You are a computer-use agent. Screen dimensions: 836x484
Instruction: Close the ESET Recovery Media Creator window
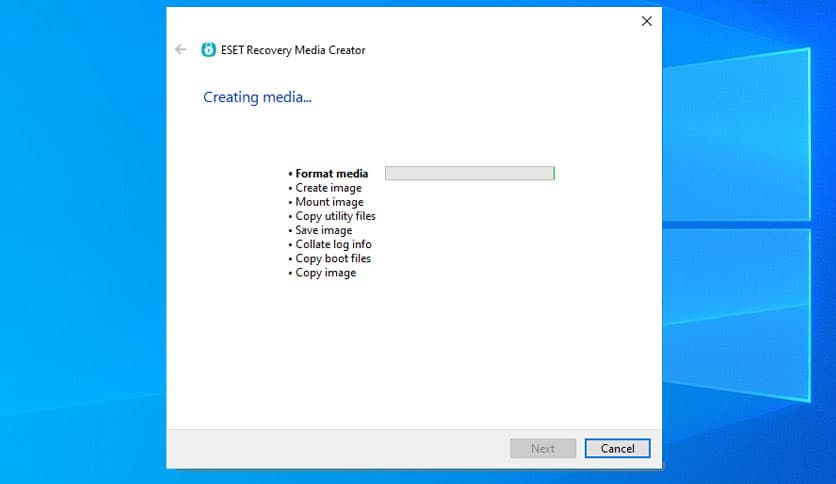coord(647,21)
